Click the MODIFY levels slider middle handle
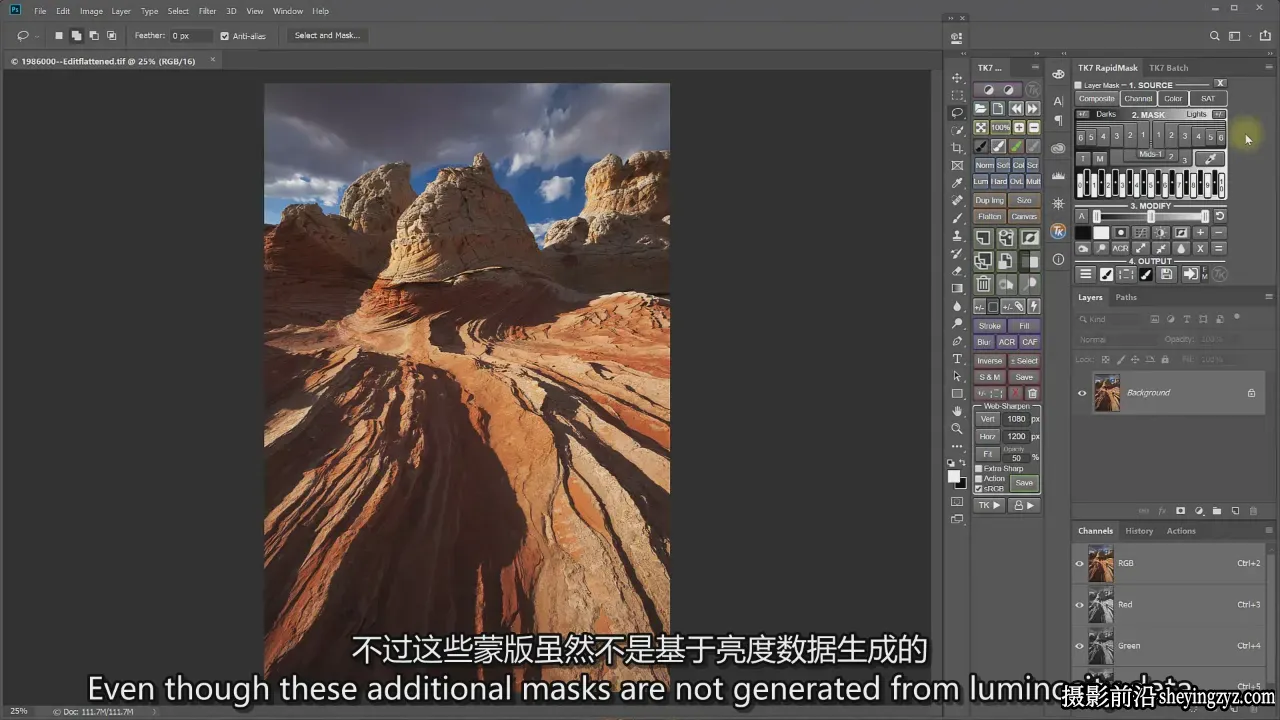 [x=1151, y=217]
